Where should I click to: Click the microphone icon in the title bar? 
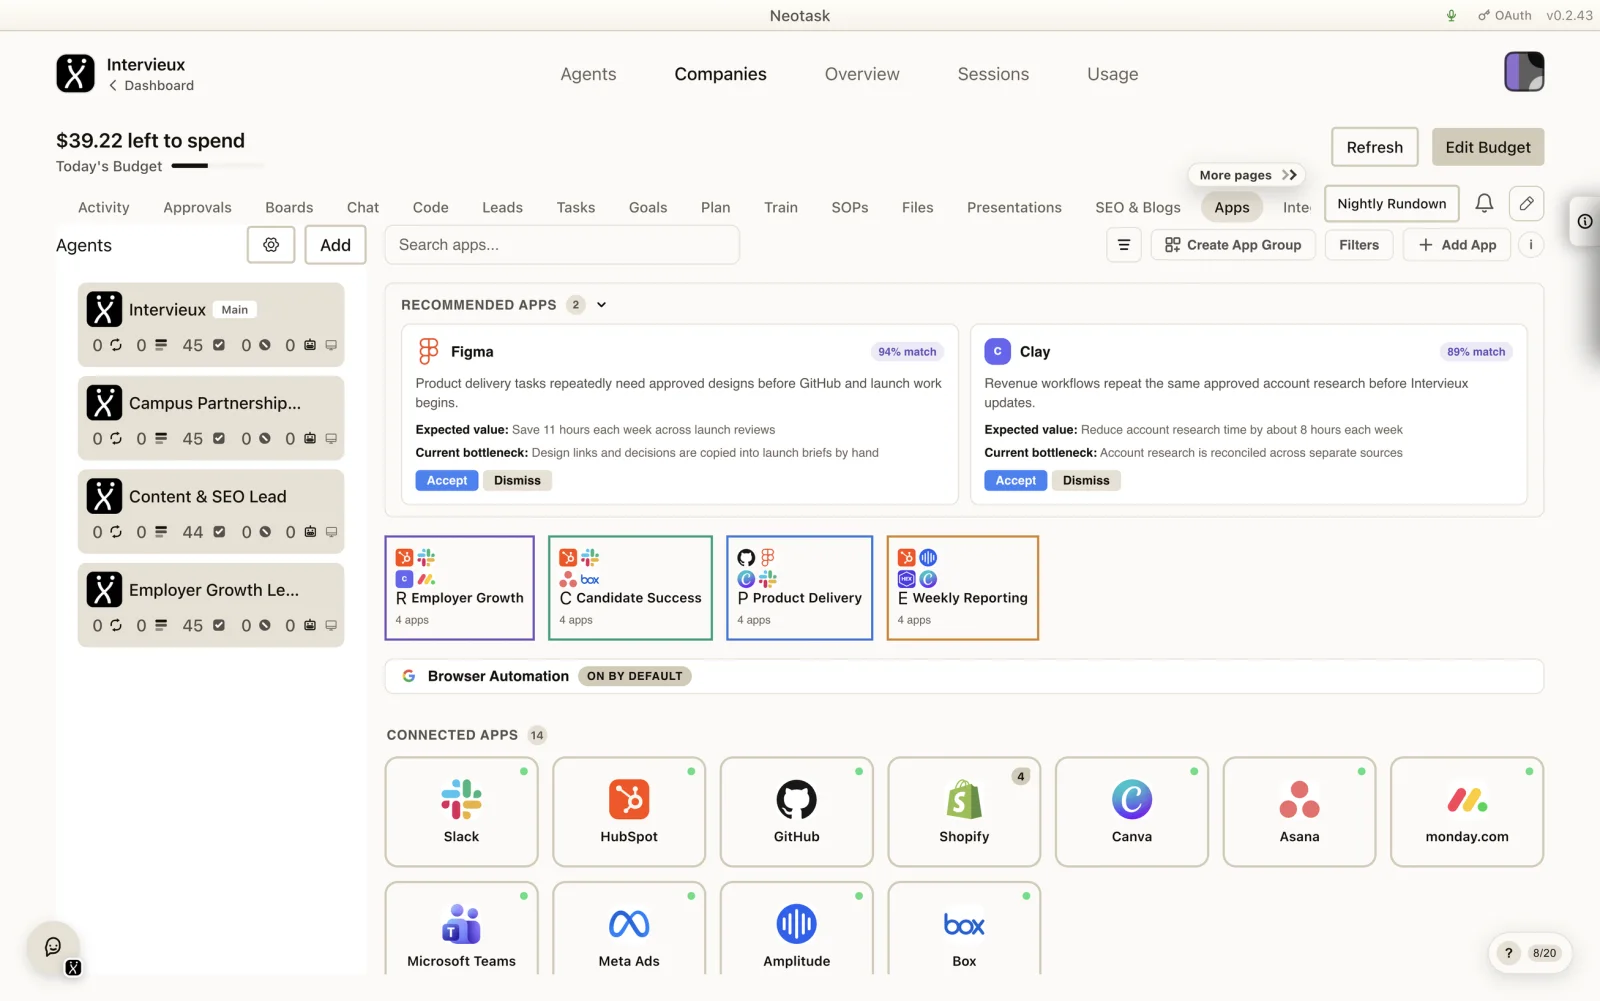point(1451,15)
